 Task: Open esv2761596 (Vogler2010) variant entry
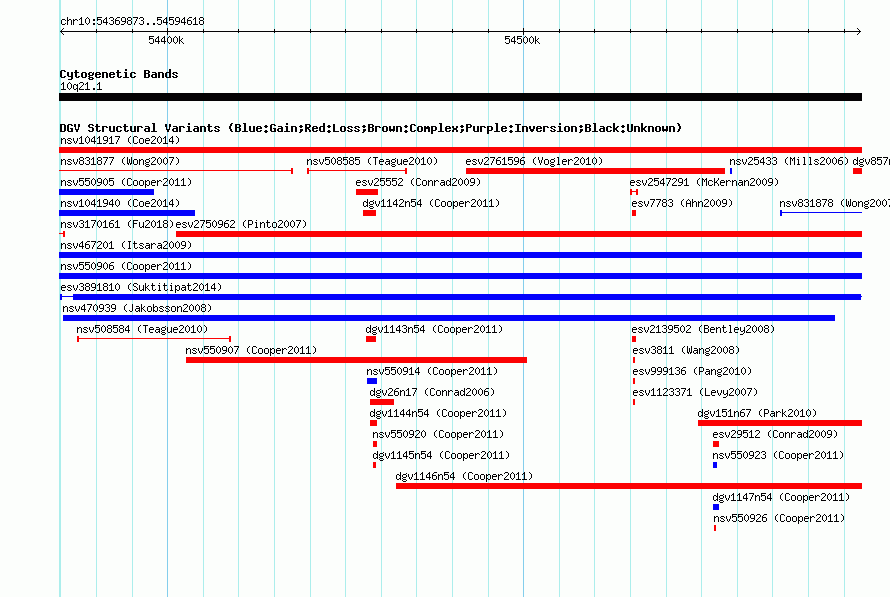[x=534, y=161]
